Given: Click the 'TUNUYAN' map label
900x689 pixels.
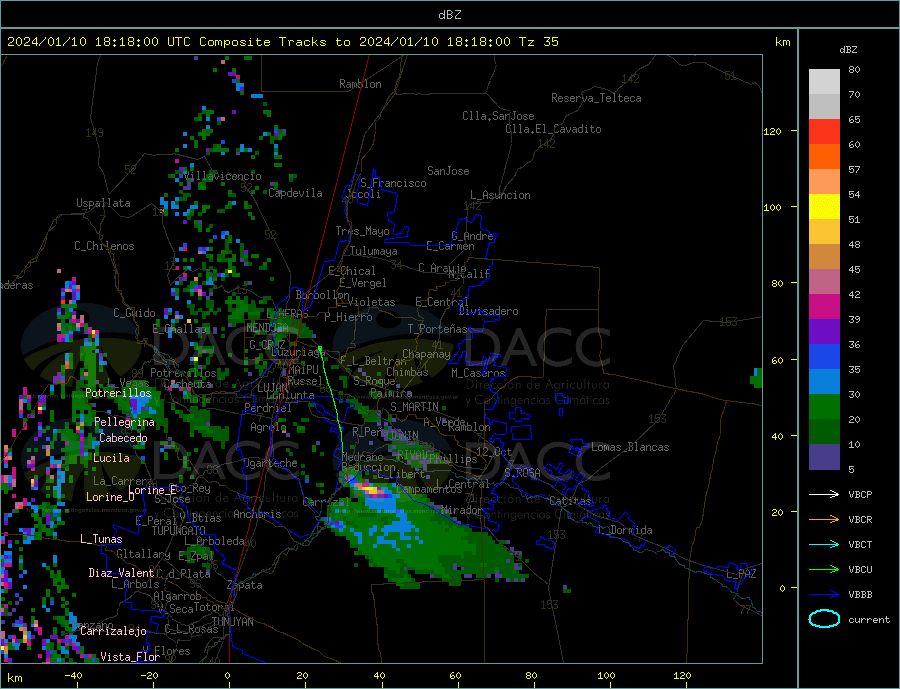Looking at the screenshot, I should pyautogui.click(x=232, y=622).
